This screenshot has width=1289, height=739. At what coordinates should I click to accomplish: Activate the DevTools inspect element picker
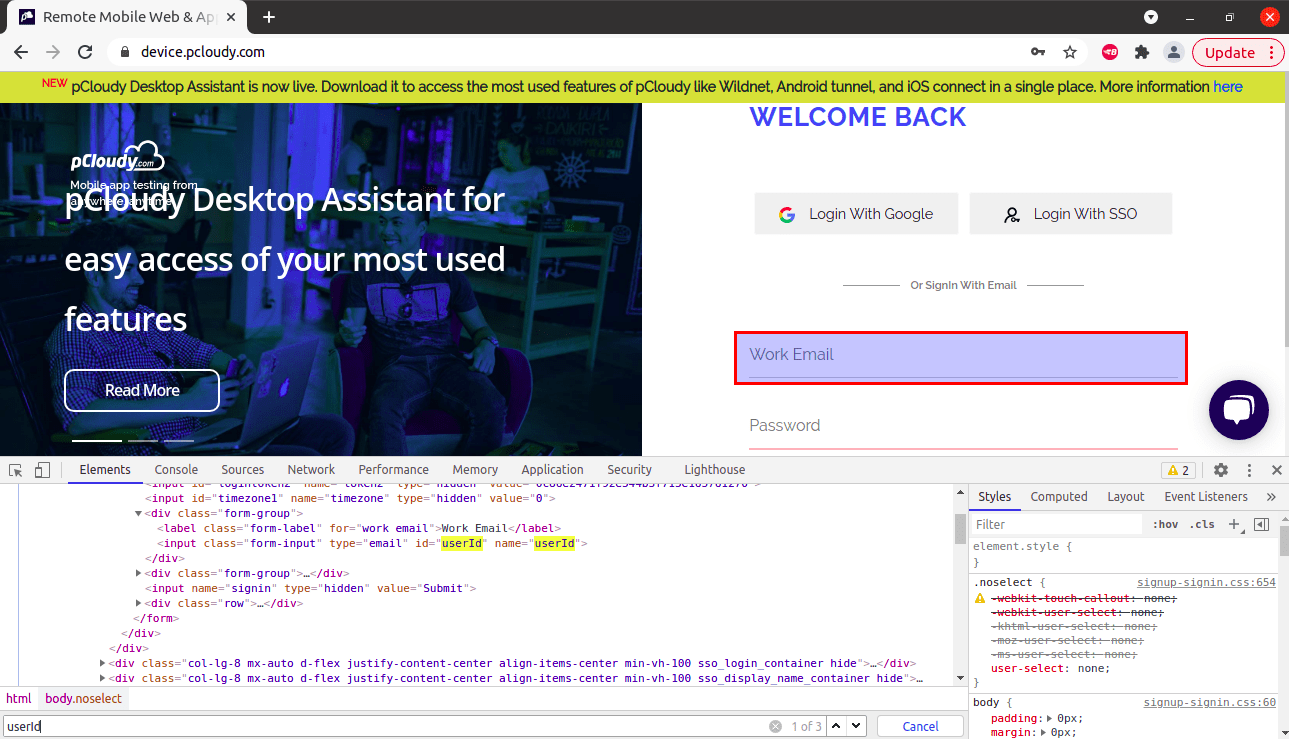click(x=16, y=470)
